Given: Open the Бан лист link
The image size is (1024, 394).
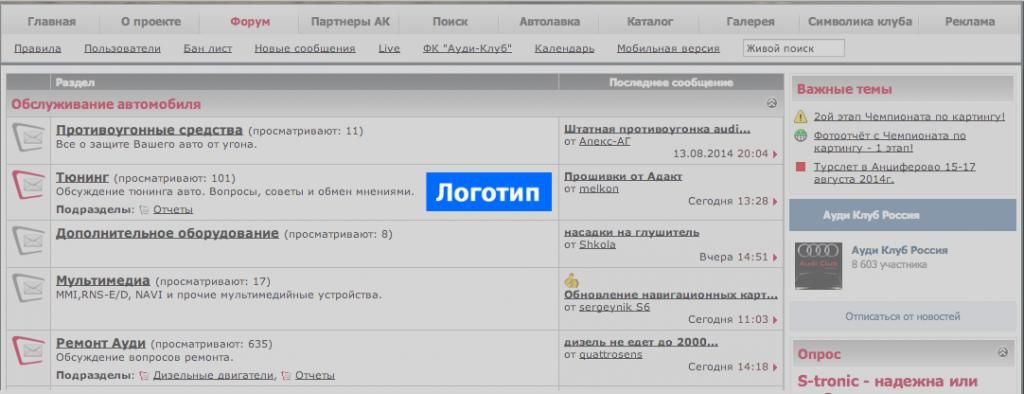Looking at the screenshot, I should pos(208,48).
